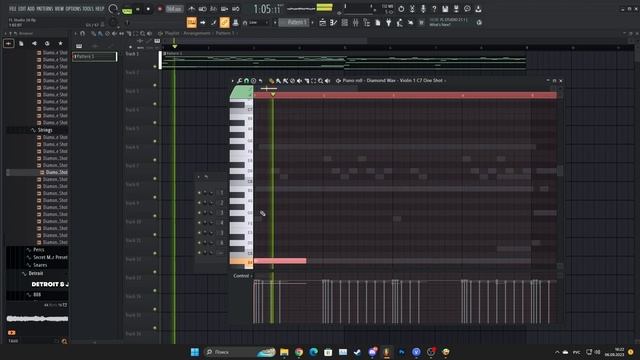The width and height of the screenshot is (640, 360).
Task: Select Pattern 1 in playlist picker
Action: (95, 56)
